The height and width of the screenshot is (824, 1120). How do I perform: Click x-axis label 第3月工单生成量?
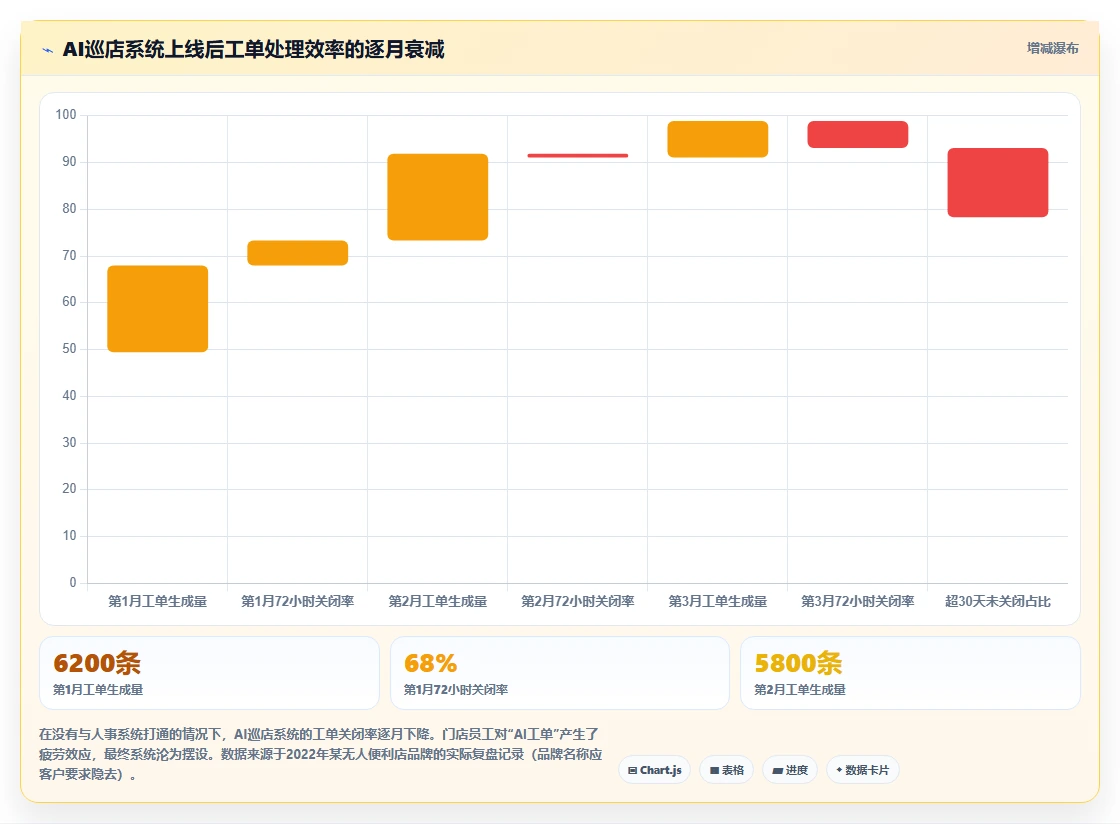tap(718, 601)
